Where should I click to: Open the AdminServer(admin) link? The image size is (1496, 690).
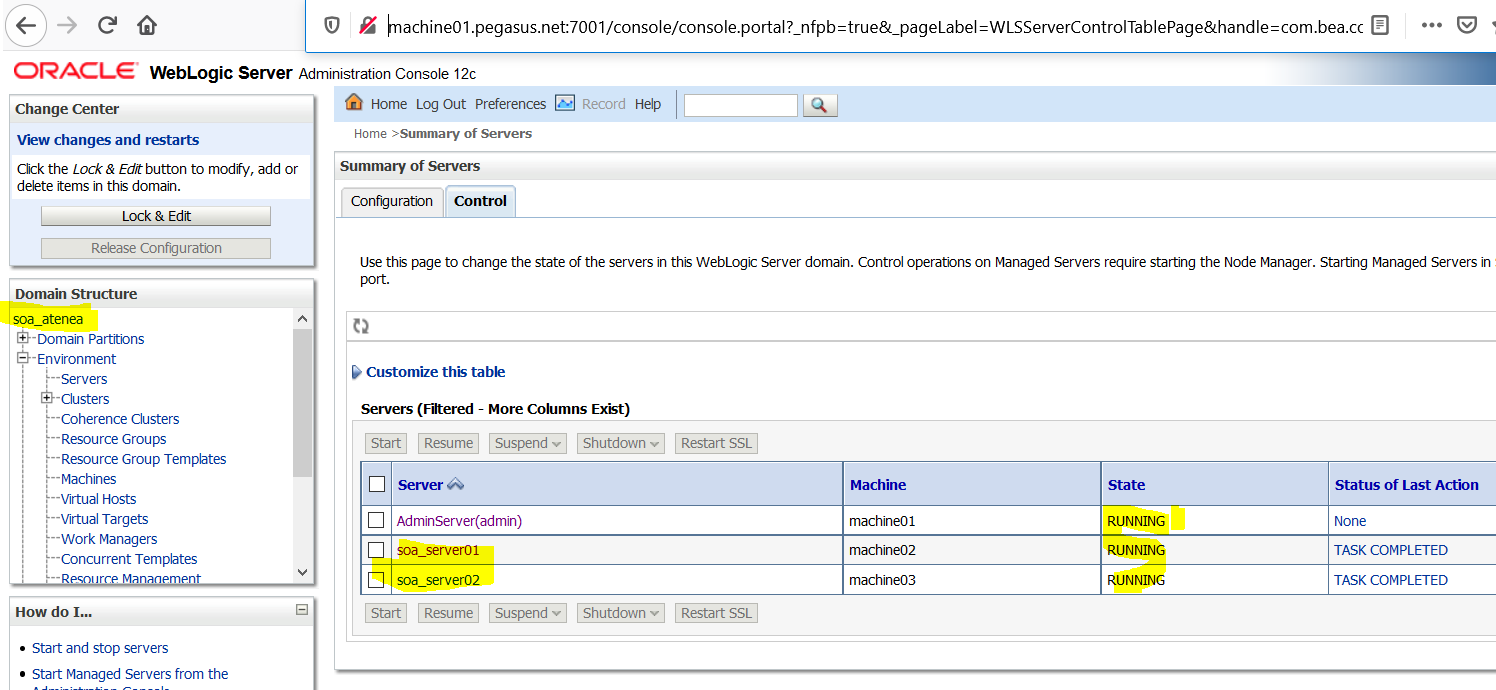459,521
